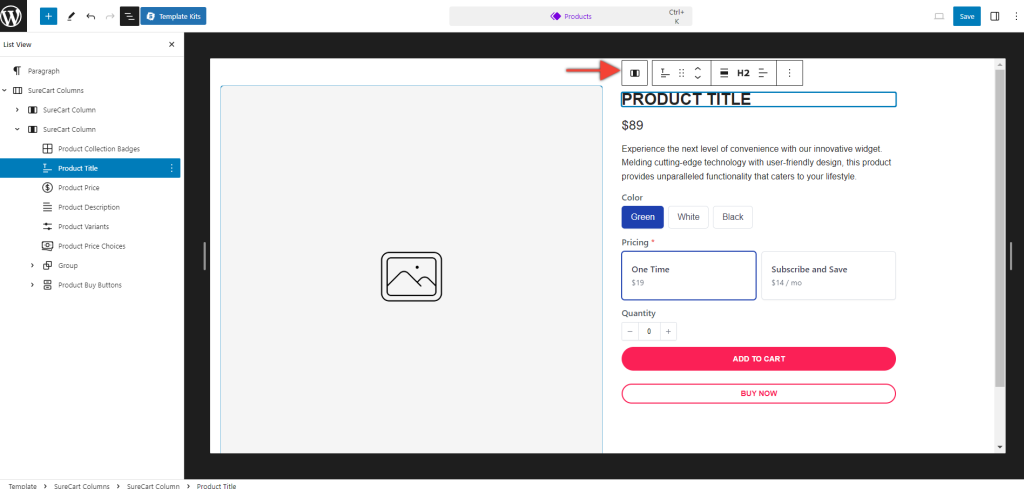This screenshot has width=1024, height=489.
Task: Collapse the SureCart Columns parent block
Action: 5,90
